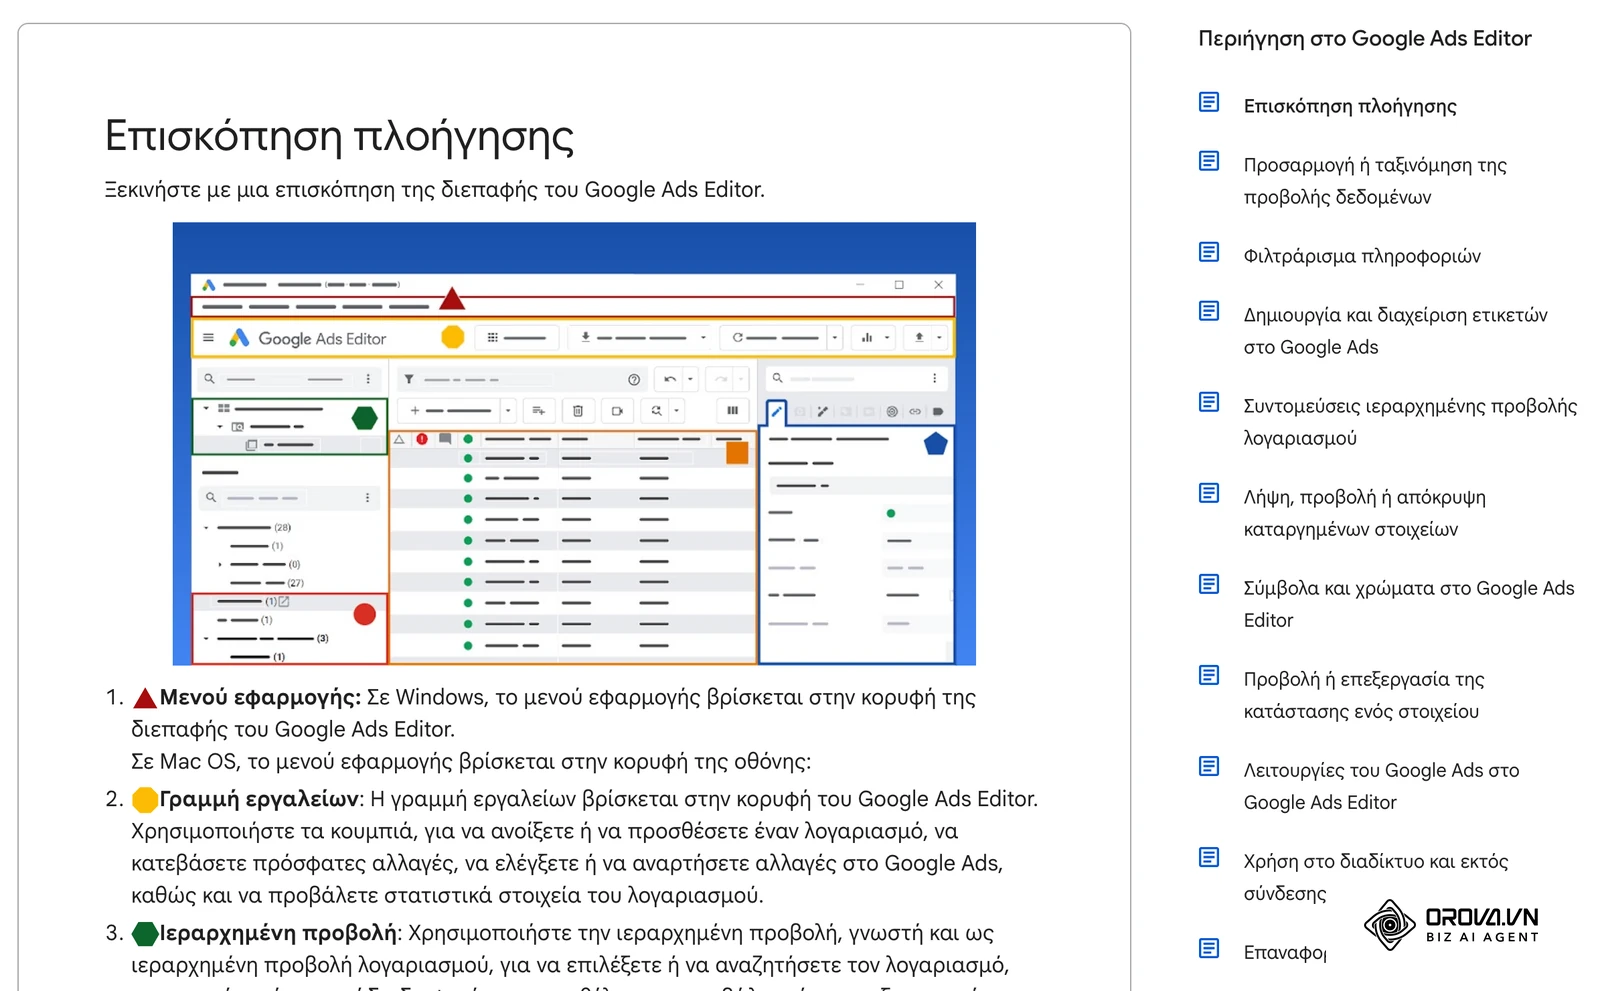The image size is (1600, 991).
Task: Click the sidebar heading 'Περιήγηση στο Google Ads Editor'
Action: pos(1365,39)
